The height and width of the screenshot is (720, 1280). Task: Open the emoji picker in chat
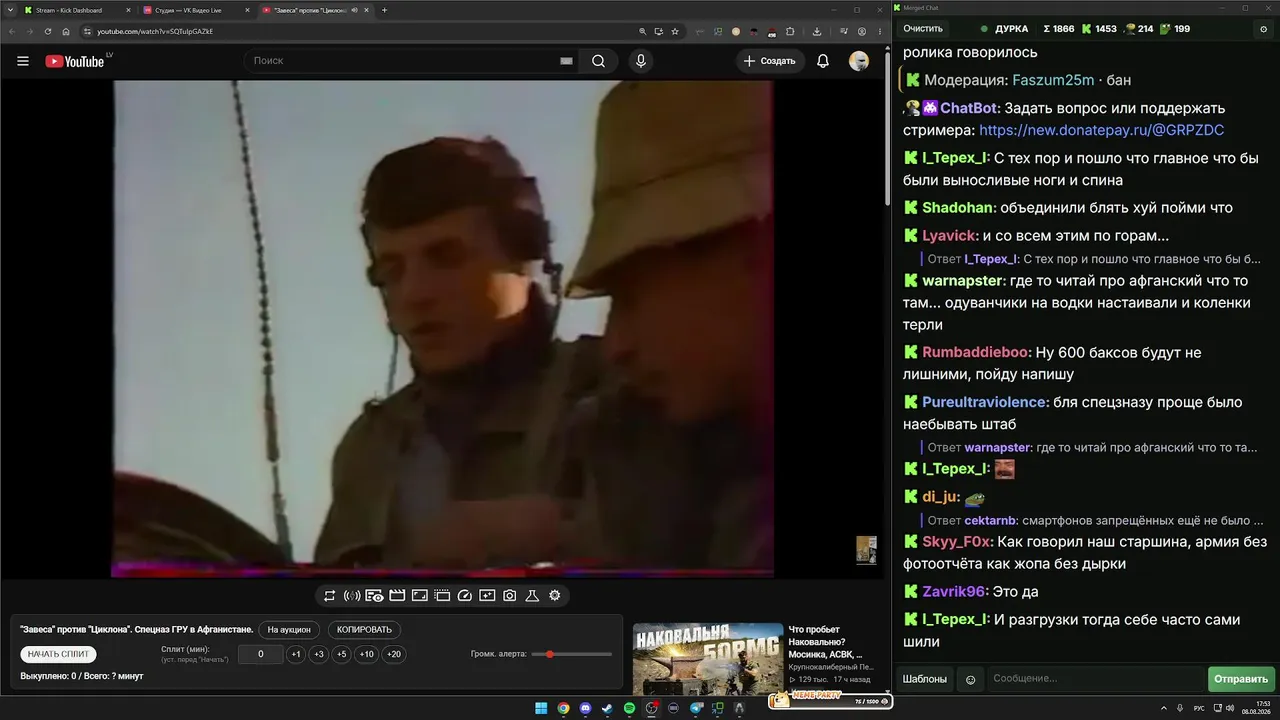coord(970,679)
